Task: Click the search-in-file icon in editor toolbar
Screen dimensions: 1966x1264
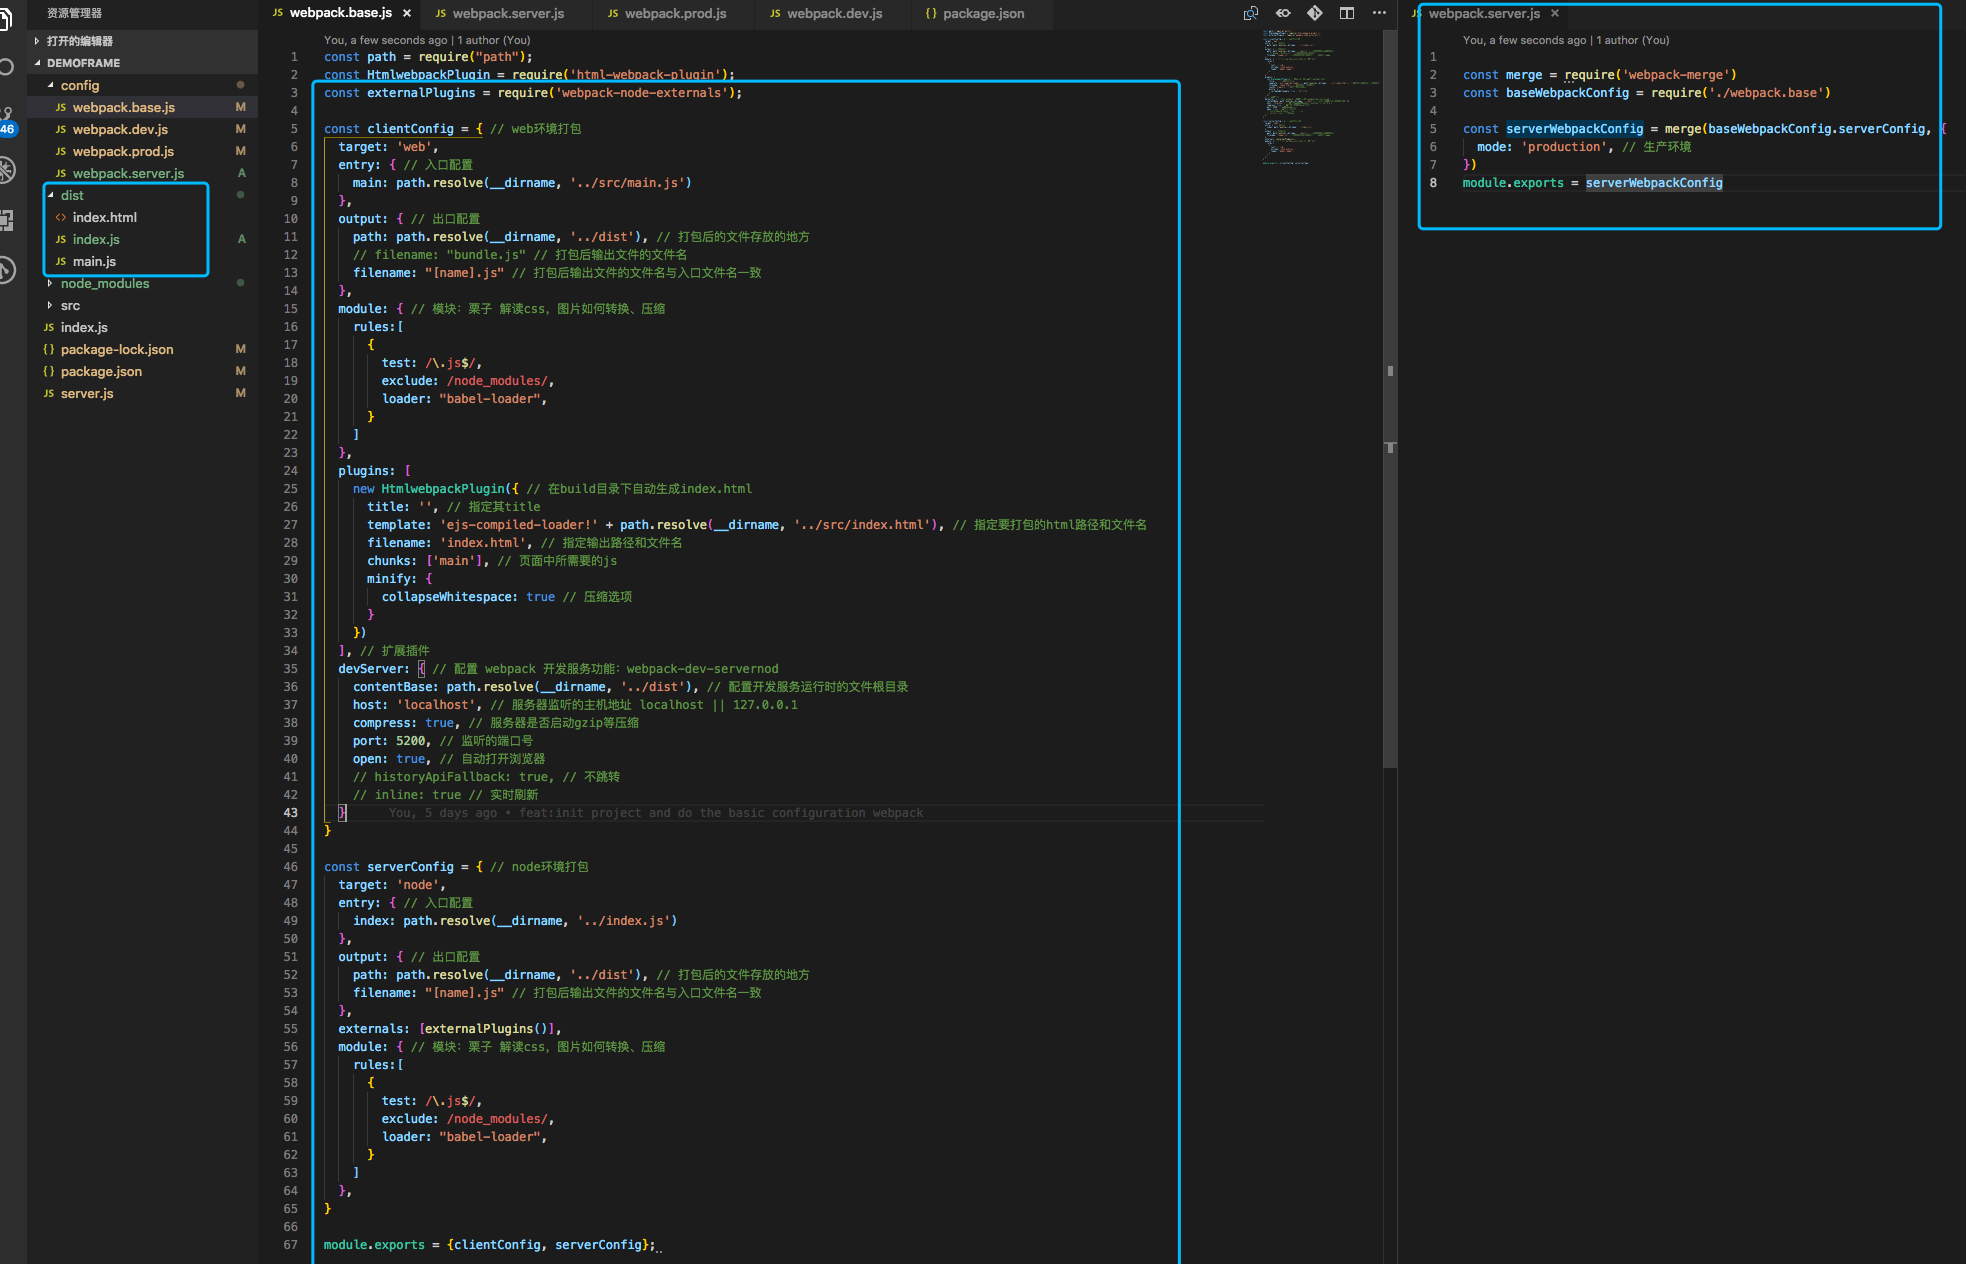Action: click(x=1250, y=13)
